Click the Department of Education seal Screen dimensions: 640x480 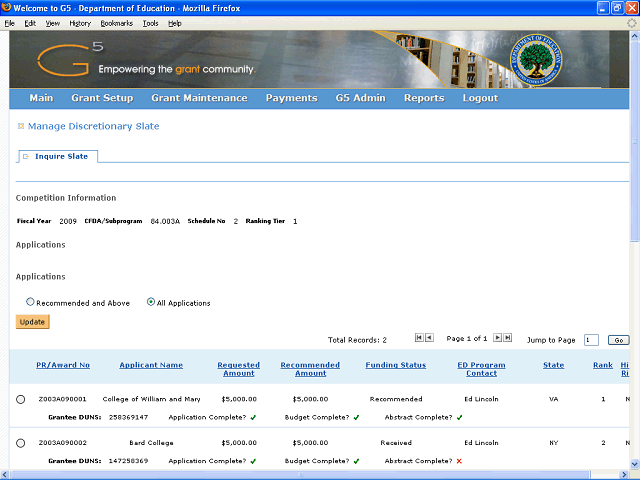coord(536,60)
